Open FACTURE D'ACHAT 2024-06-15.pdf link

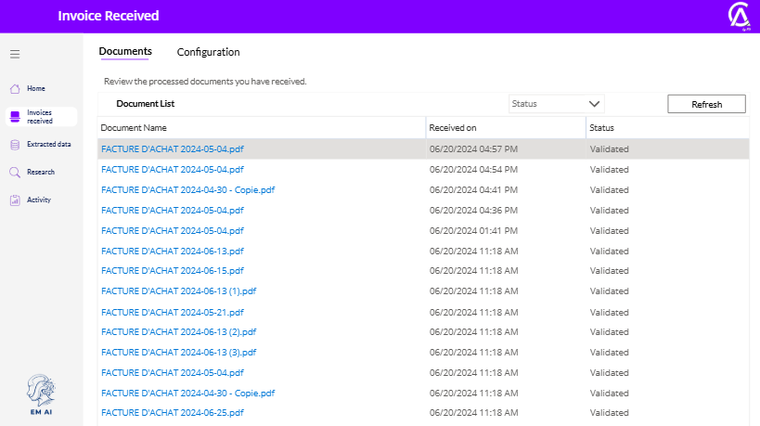click(x=172, y=271)
